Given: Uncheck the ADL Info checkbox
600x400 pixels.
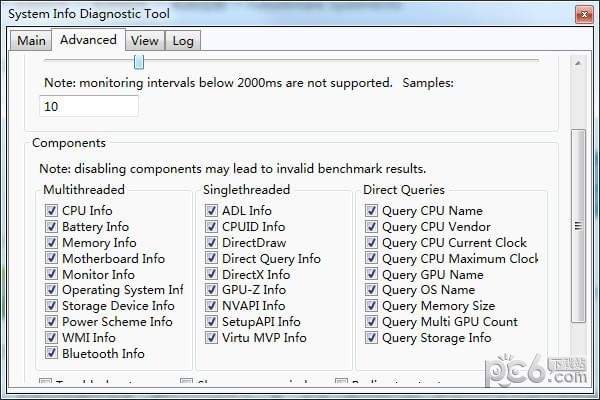Looking at the screenshot, I should click(212, 211).
